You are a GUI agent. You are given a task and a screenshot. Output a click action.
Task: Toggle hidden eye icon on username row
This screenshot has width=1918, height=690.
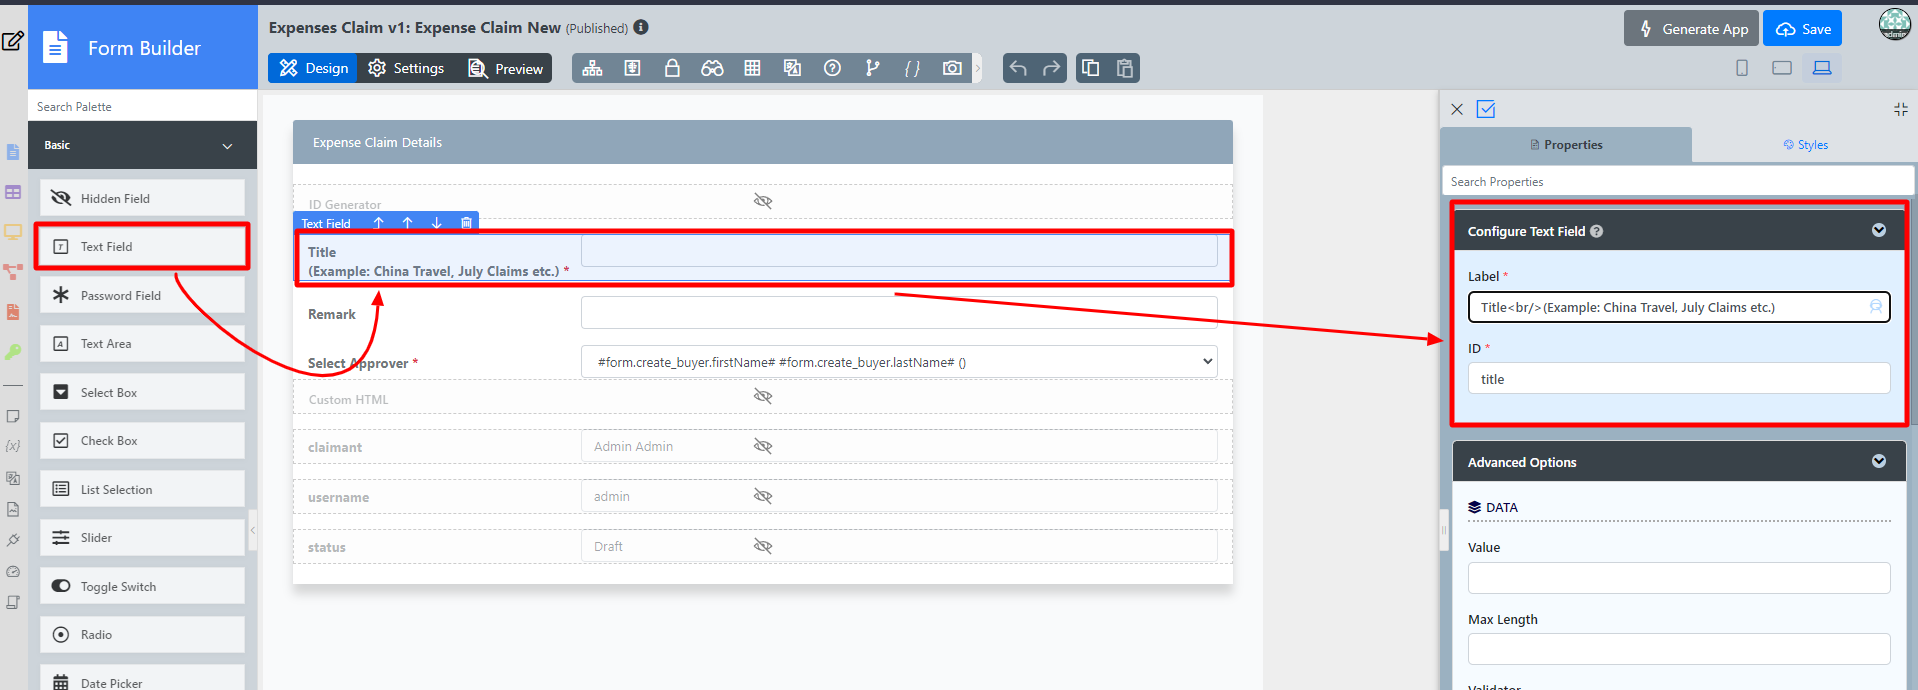coord(763,496)
